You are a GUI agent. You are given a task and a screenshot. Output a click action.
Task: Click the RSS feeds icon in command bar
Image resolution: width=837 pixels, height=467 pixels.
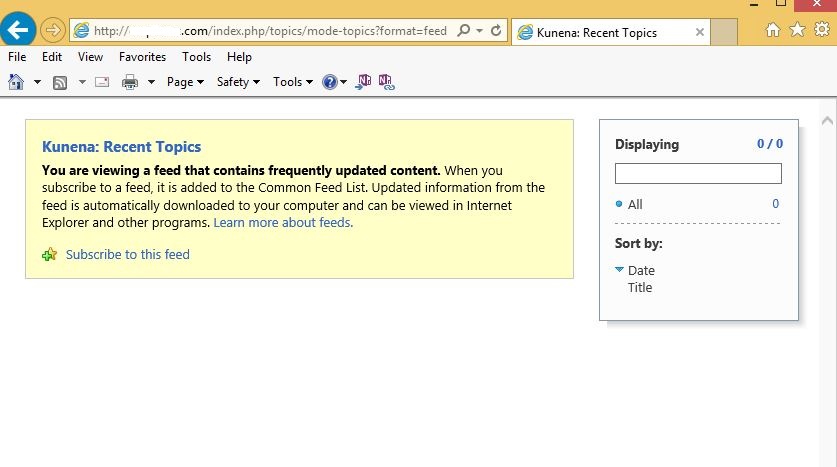[x=60, y=82]
